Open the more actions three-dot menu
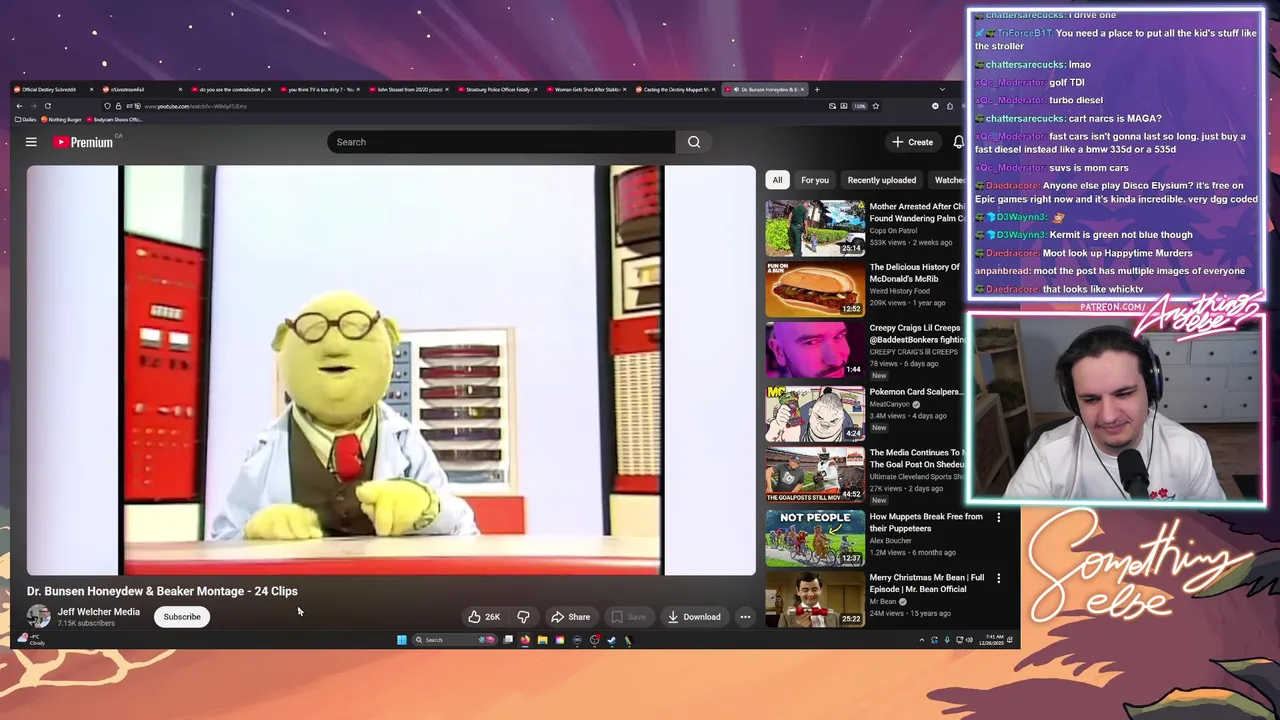Viewport: 1280px width, 720px height. click(x=745, y=617)
